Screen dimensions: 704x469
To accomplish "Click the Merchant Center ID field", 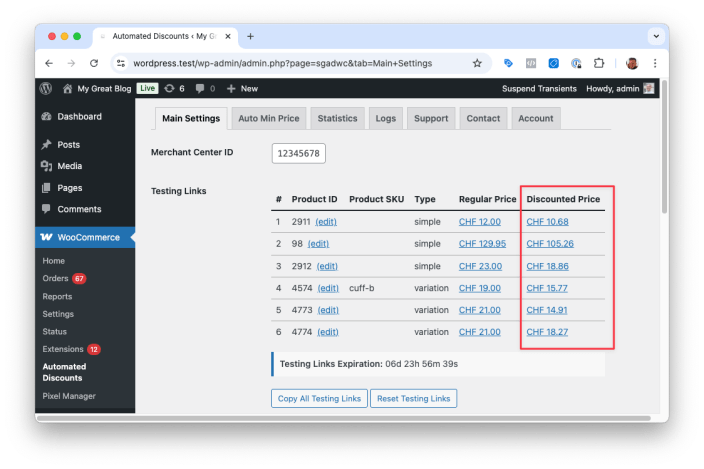I will 298,153.
